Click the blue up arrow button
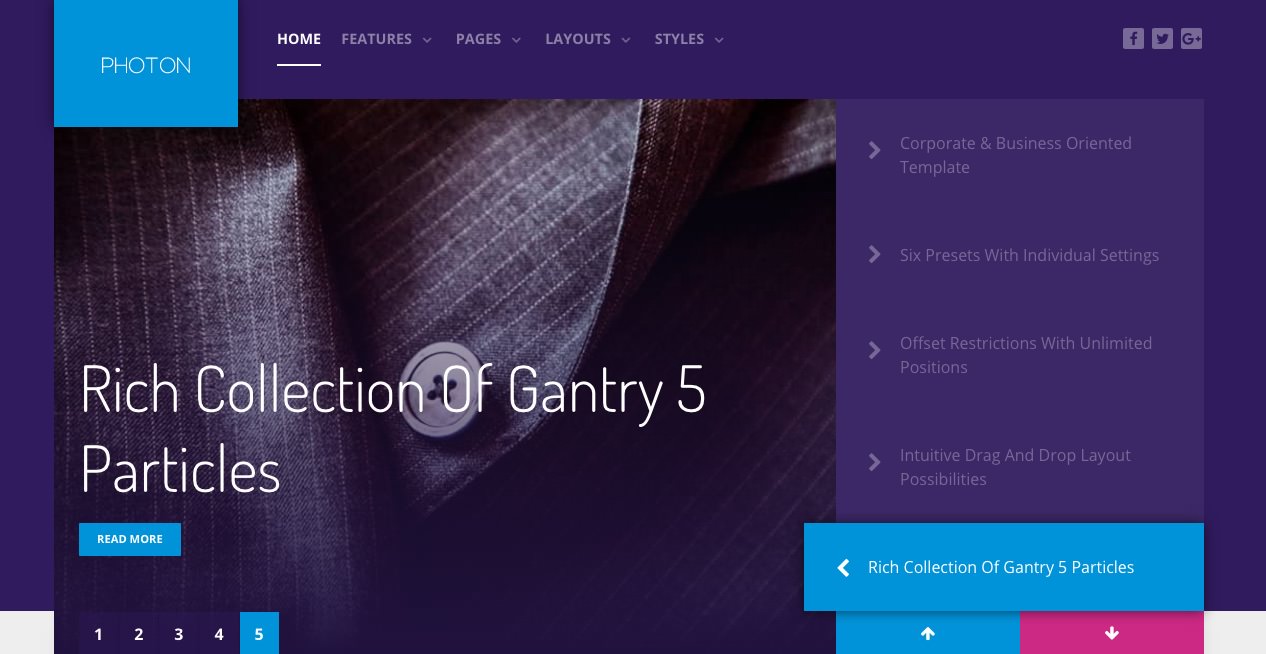The image size is (1266, 654). click(928, 633)
